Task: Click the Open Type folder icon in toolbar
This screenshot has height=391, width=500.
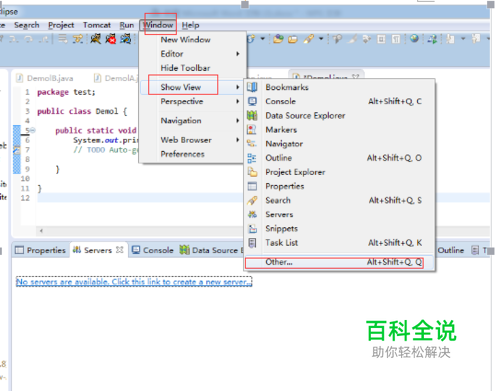Action: tap(293, 39)
